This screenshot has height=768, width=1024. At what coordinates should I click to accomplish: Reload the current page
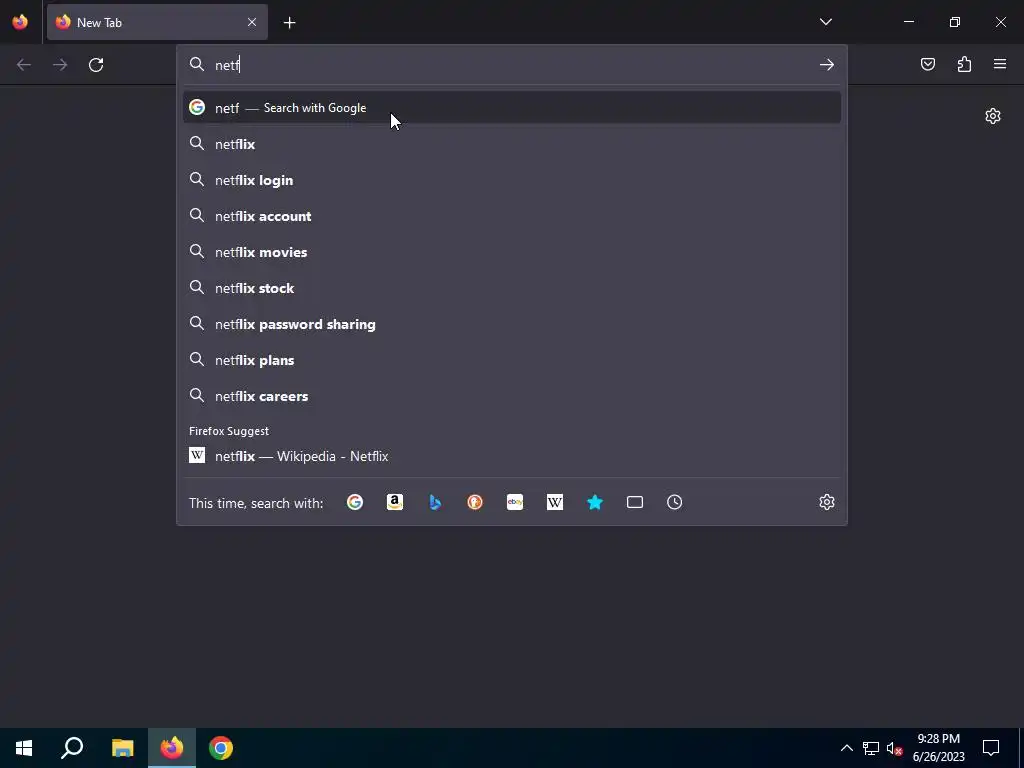[x=96, y=65]
